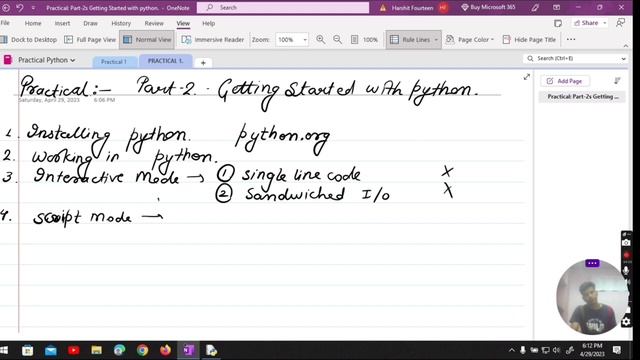Click the profile feedback icon
This screenshot has height=360, width=640.
(620, 23)
